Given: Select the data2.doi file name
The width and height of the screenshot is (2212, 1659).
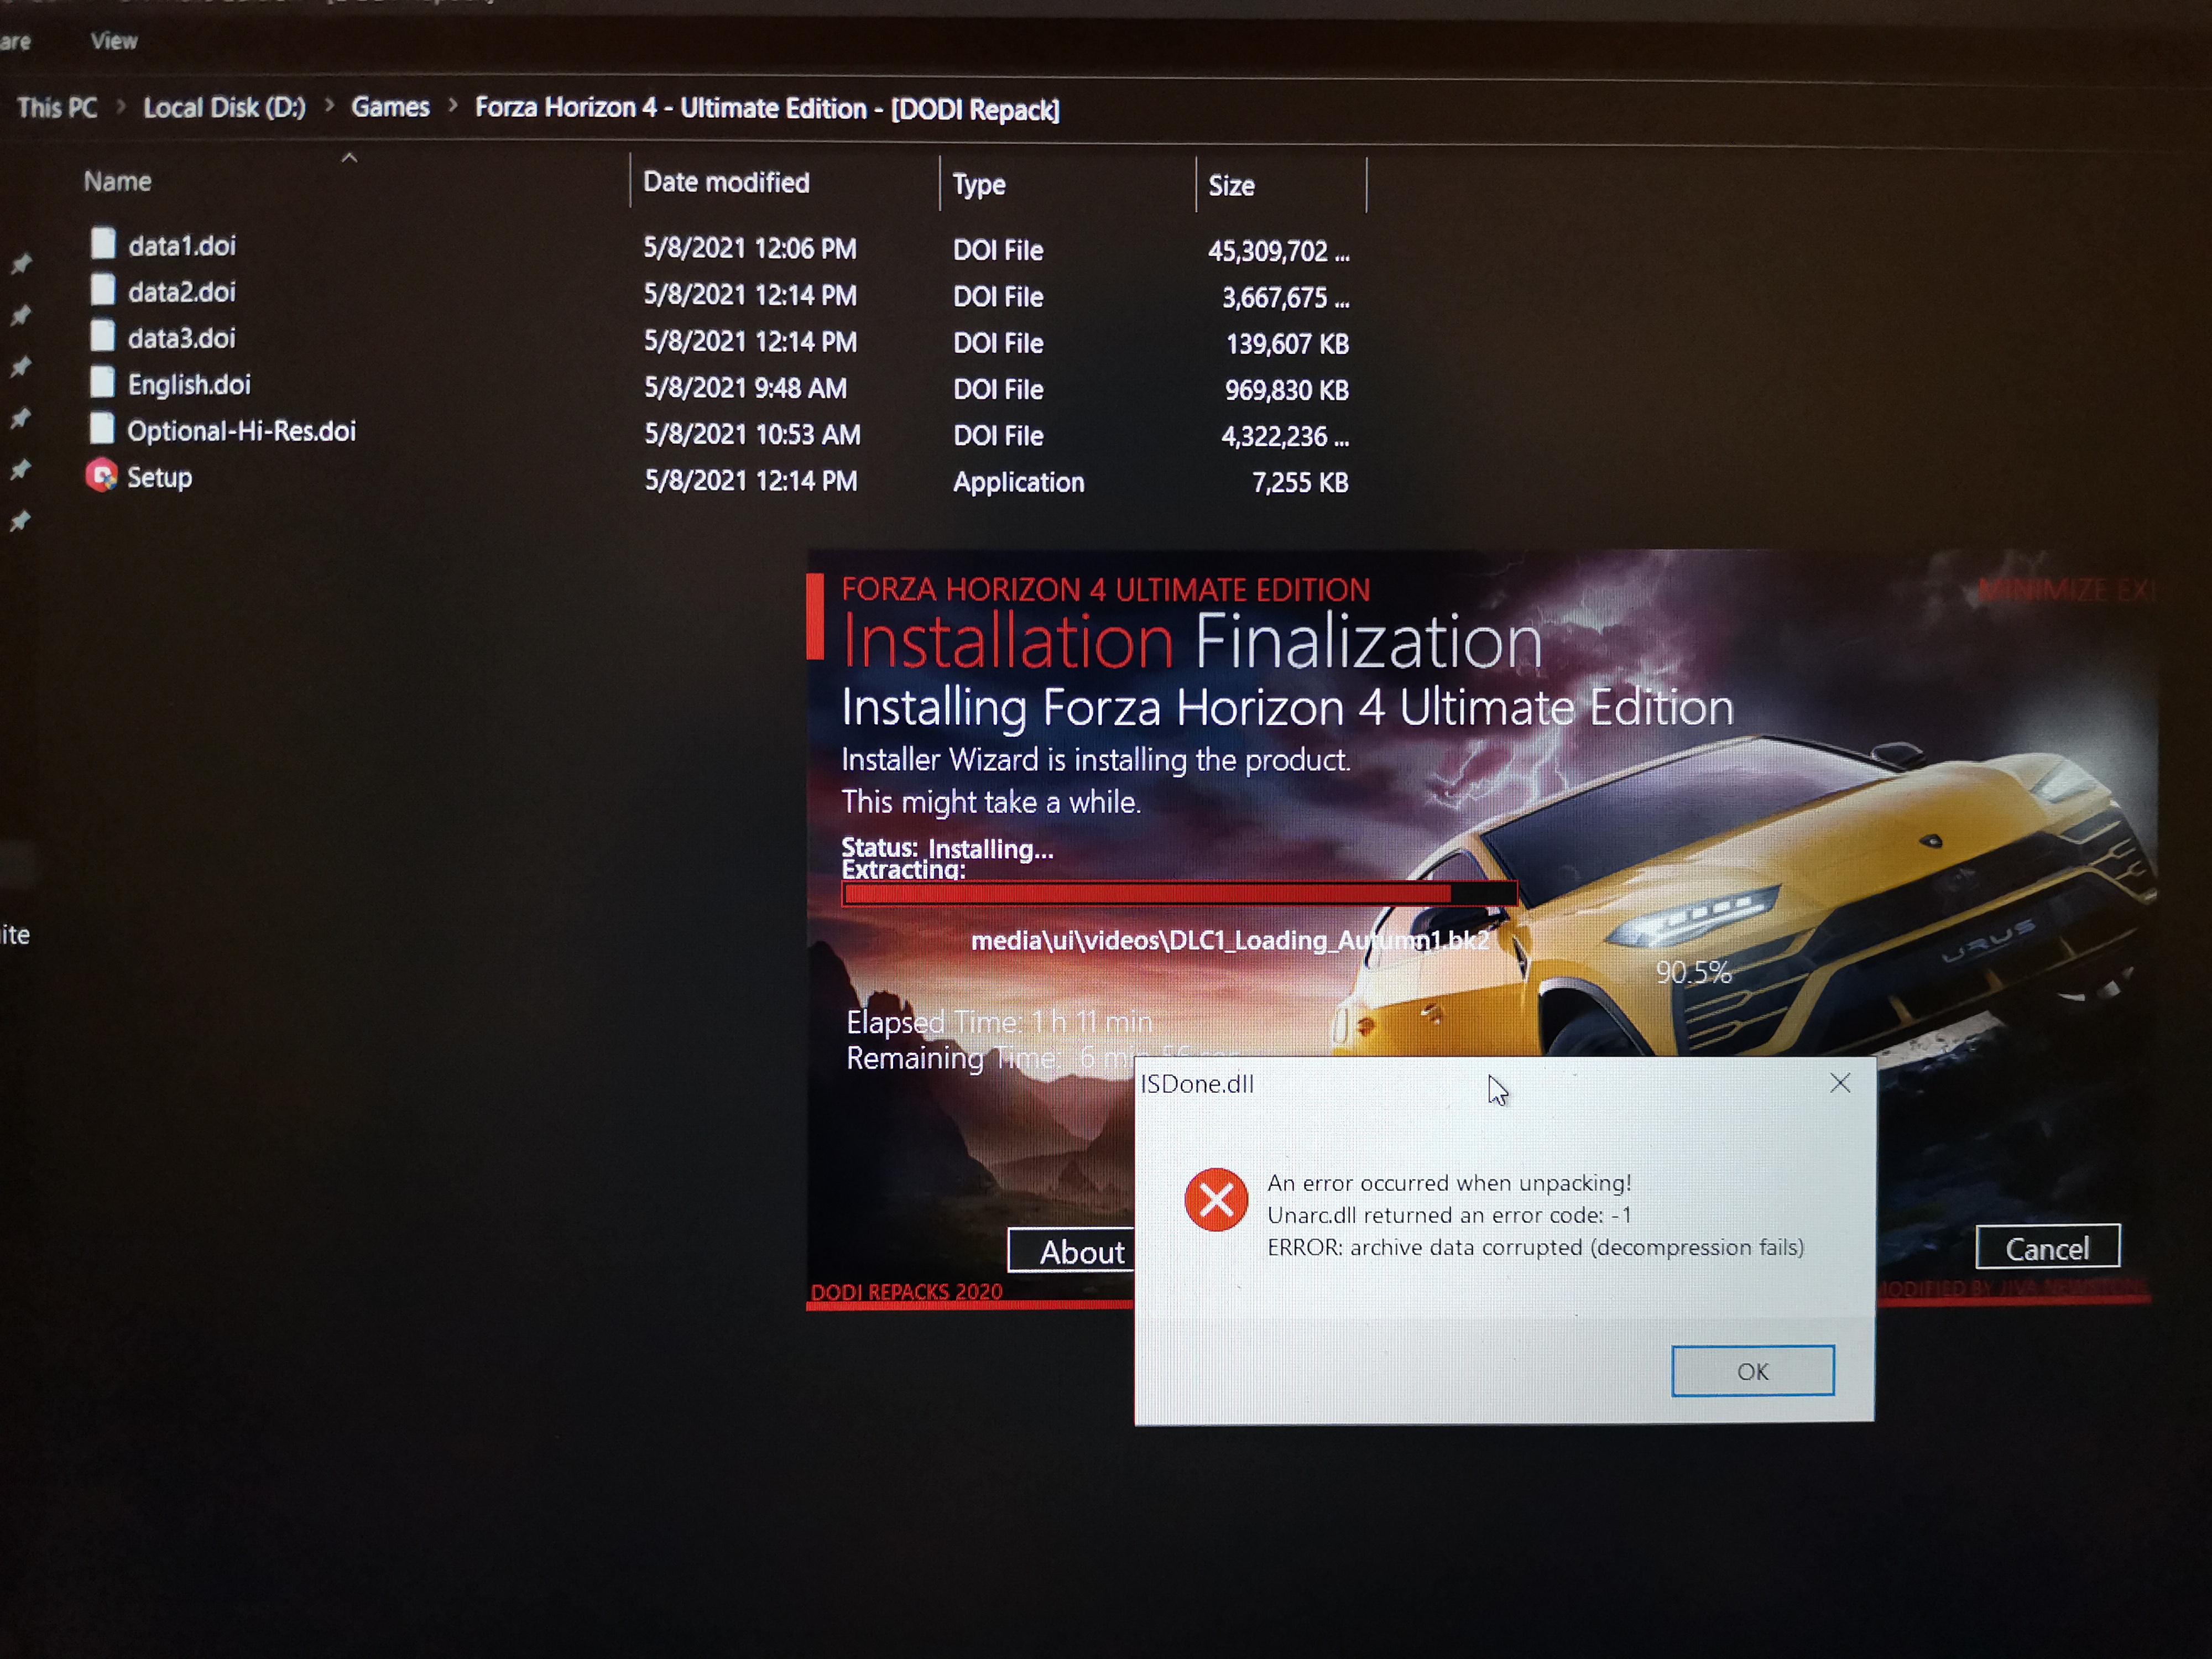Looking at the screenshot, I should point(182,292).
